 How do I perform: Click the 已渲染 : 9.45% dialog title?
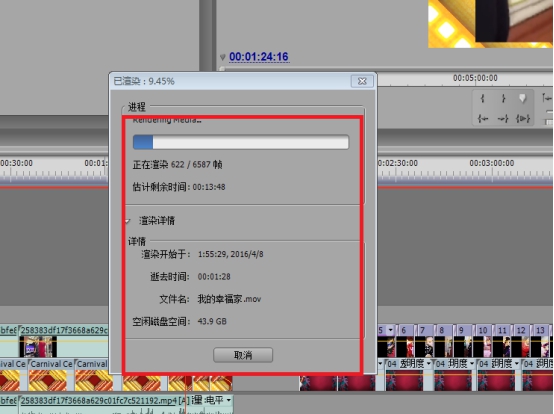[x=144, y=81]
